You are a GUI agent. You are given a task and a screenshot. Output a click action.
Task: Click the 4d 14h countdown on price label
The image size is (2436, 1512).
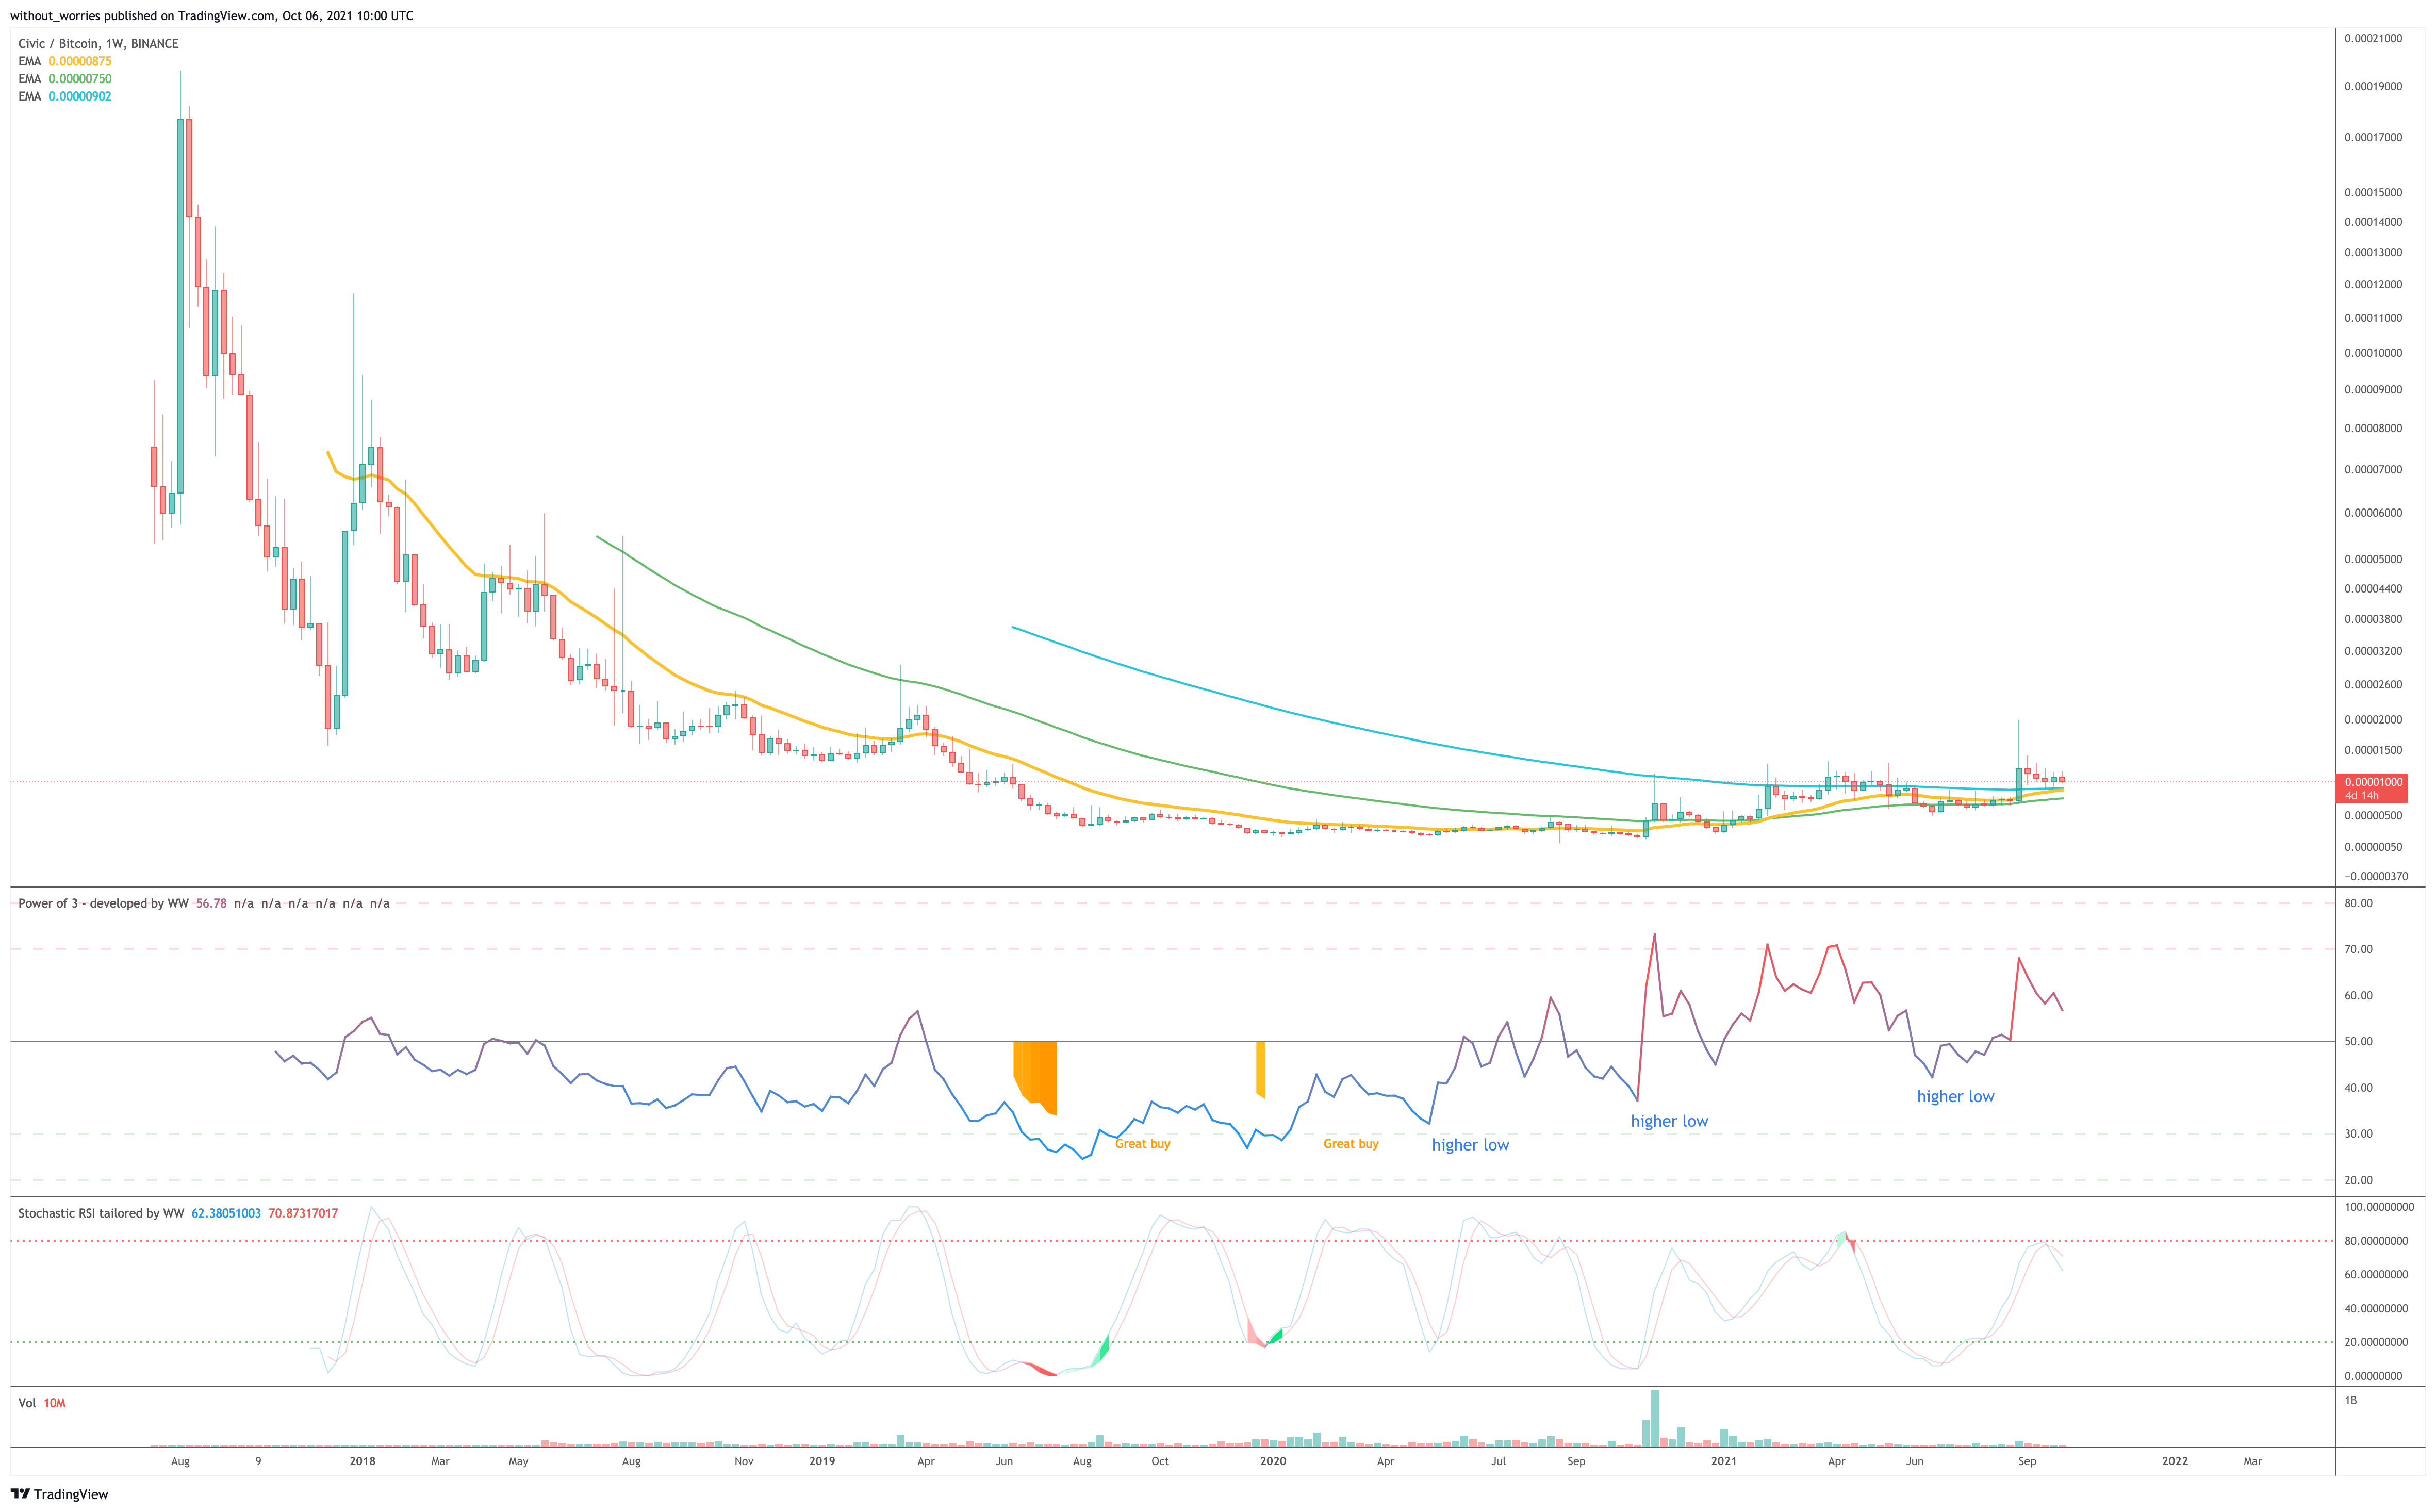pos(2362,796)
